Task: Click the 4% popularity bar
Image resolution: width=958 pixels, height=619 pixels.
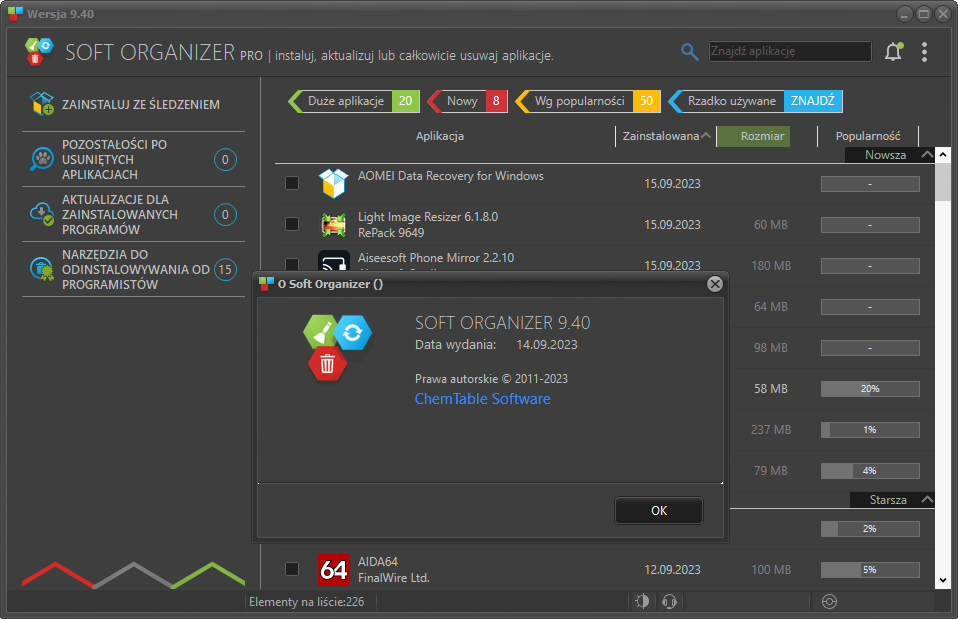Action: (x=870, y=471)
